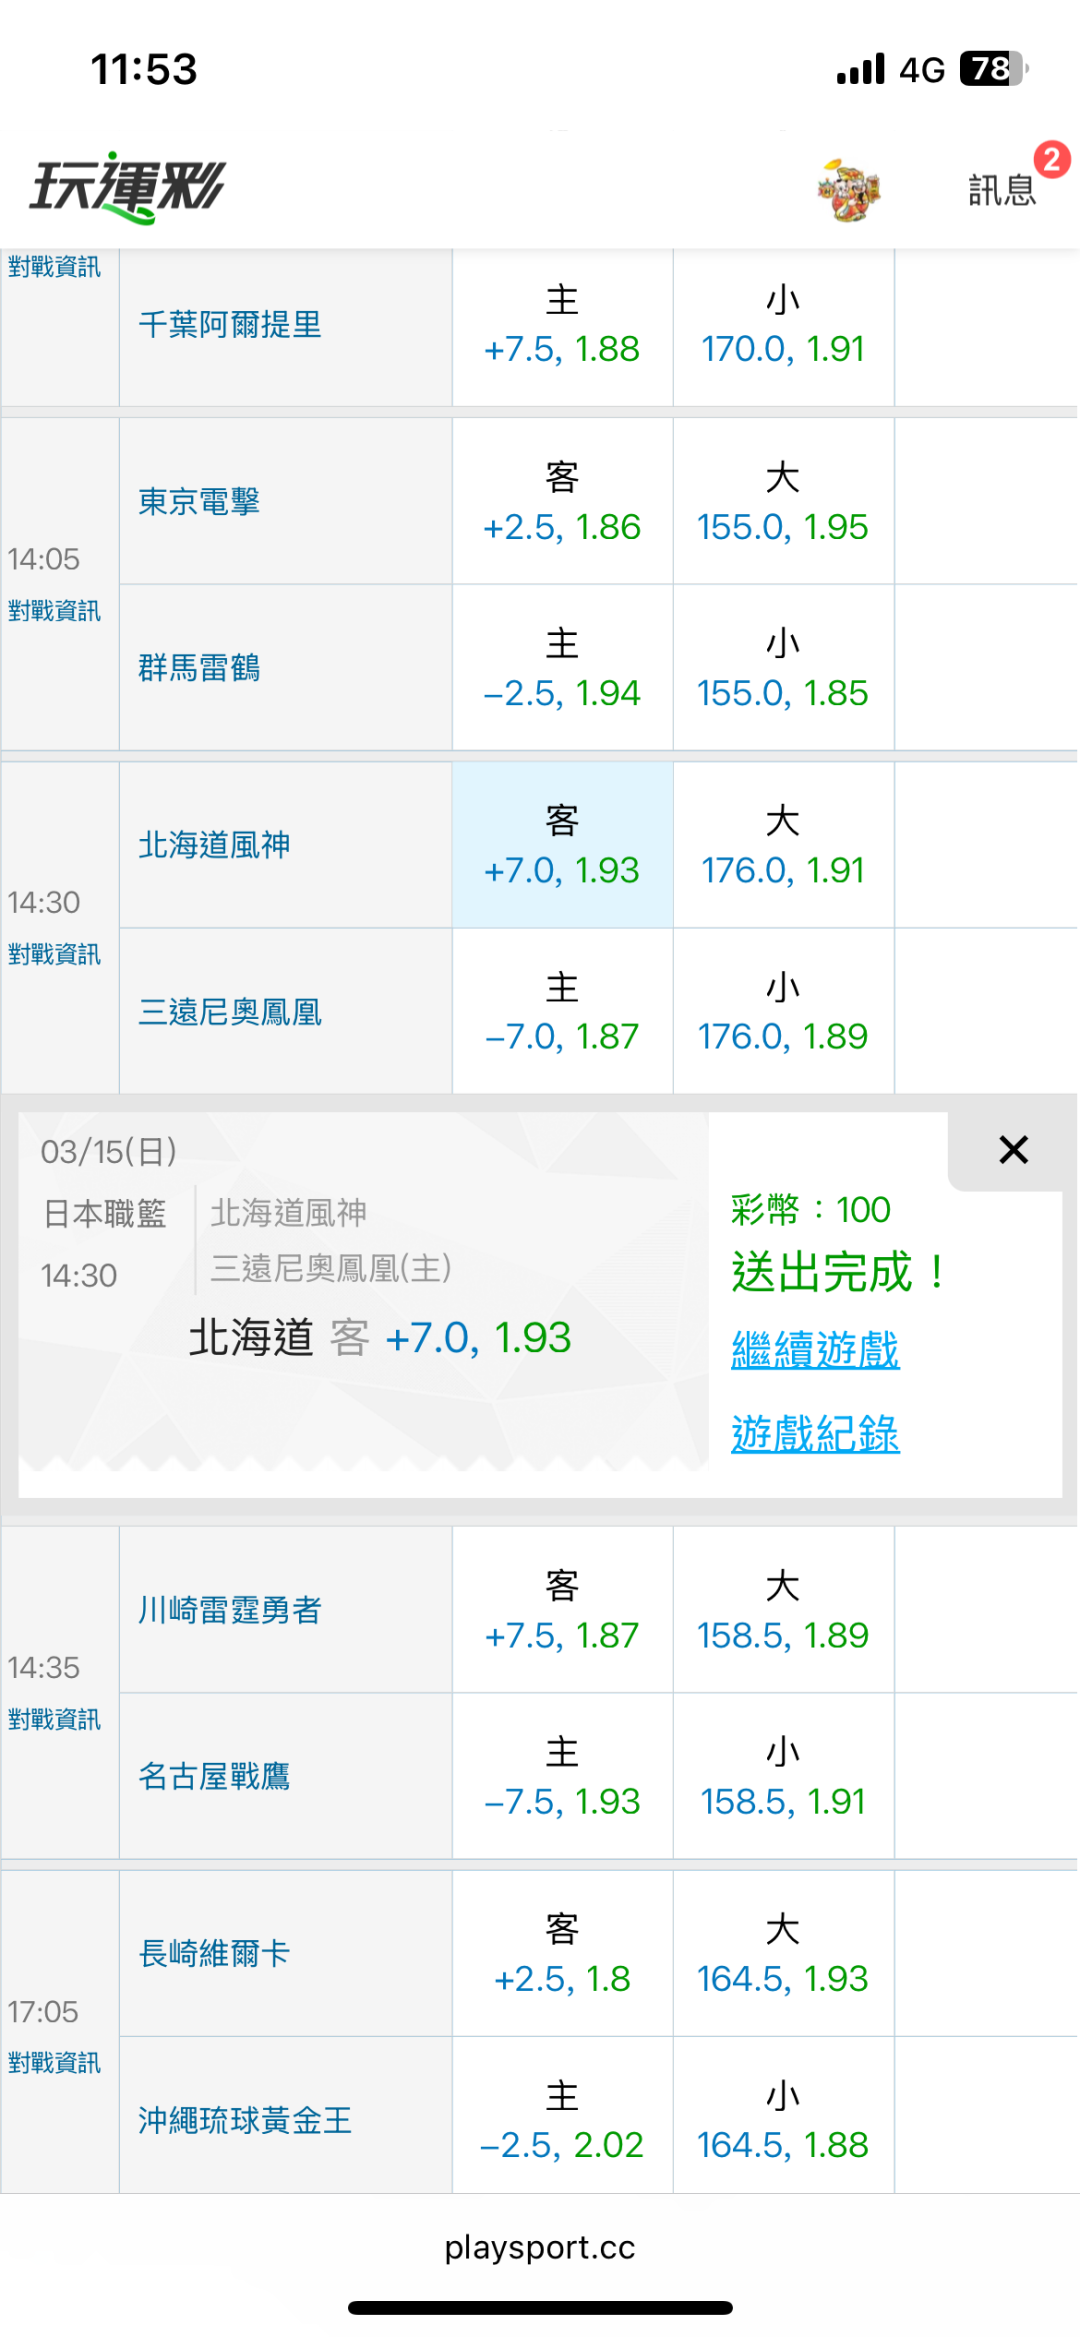Toggle 北海道風神 客 +7.0, 1.93 pick
The image size is (1080, 2337).
pos(562,846)
